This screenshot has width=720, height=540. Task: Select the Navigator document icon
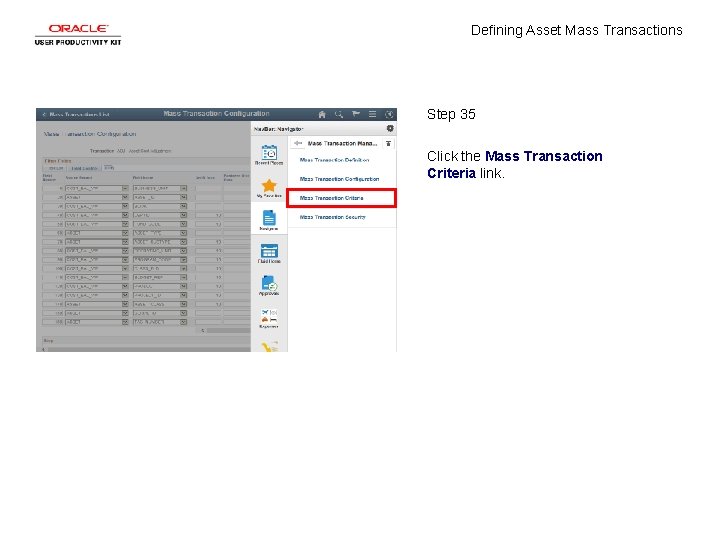(269, 220)
